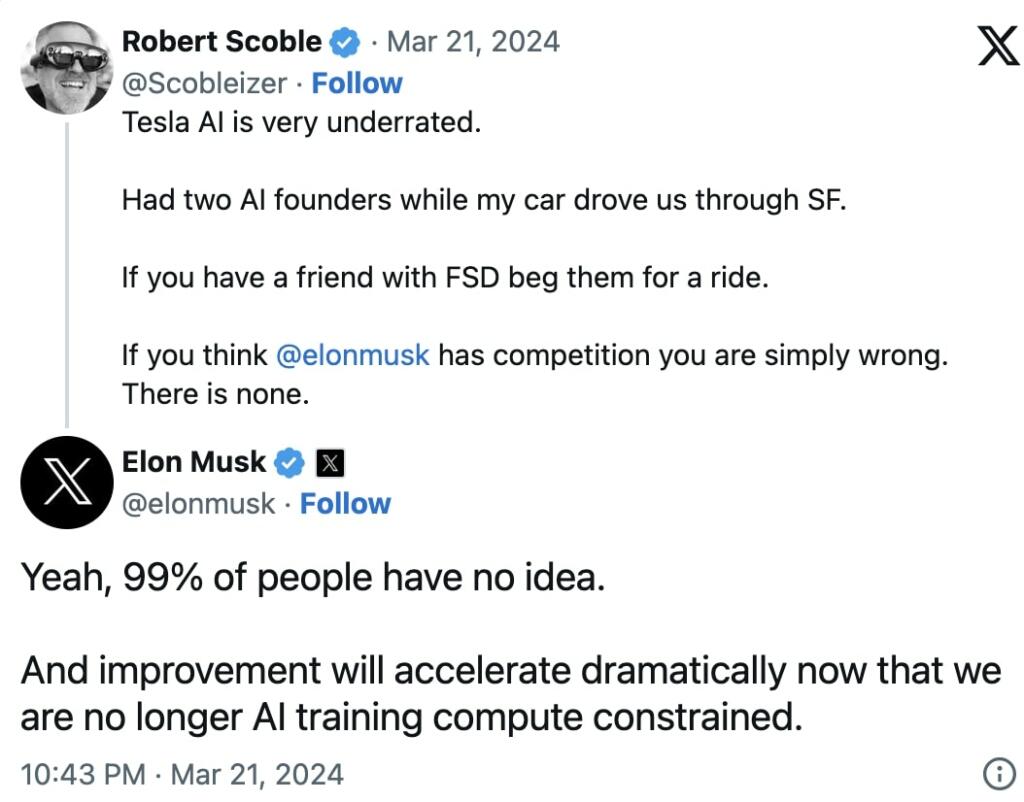Open the @elonmusk mention in the tweet text
Viewport: 1024px width, 802px height.
point(352,355)
